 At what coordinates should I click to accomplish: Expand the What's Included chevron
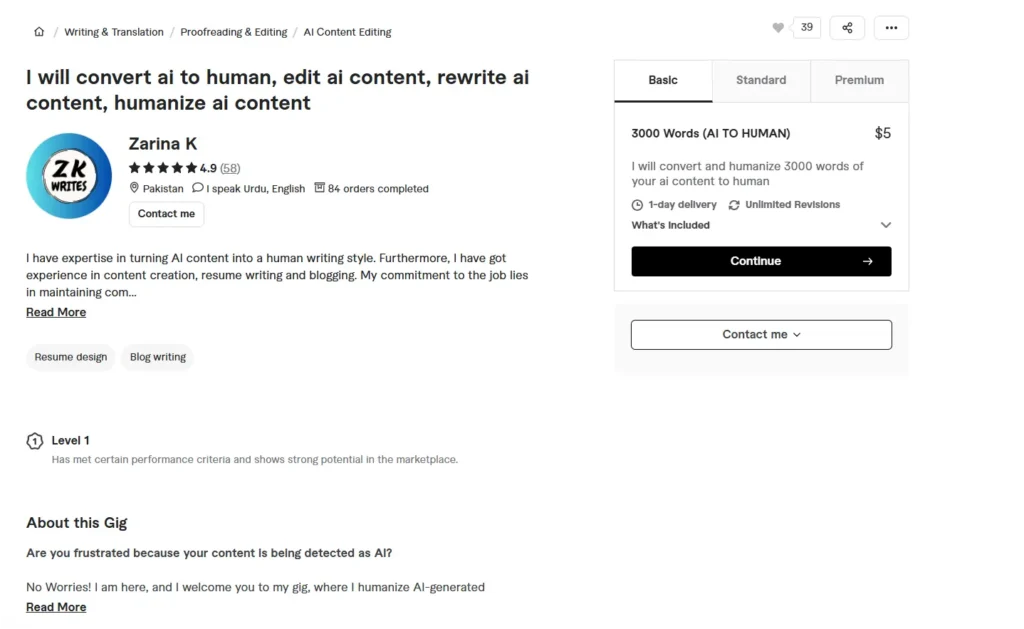885,225
